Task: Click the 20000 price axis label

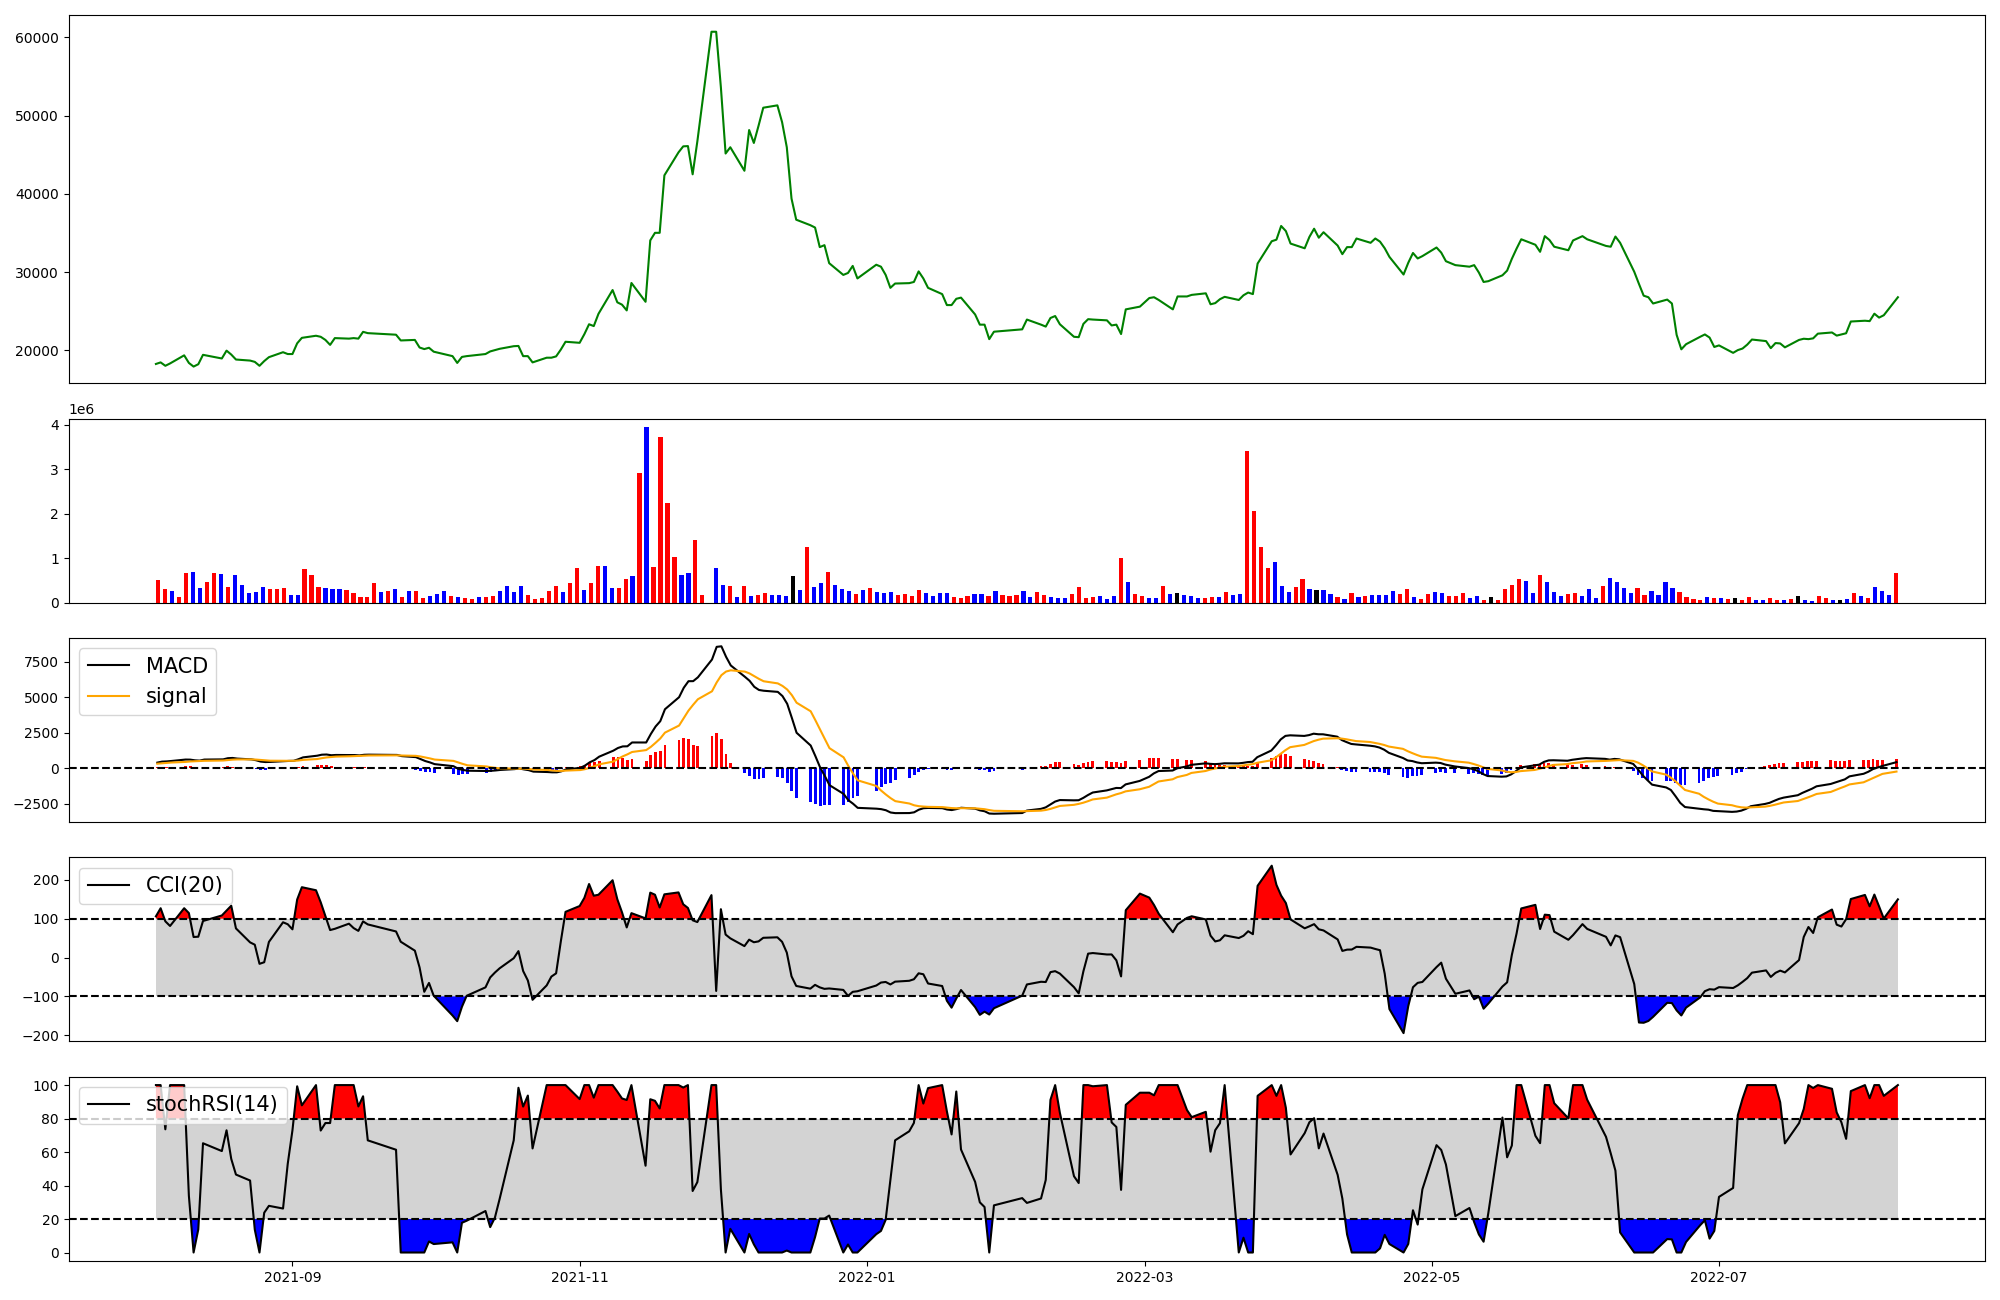Action: 37,351
